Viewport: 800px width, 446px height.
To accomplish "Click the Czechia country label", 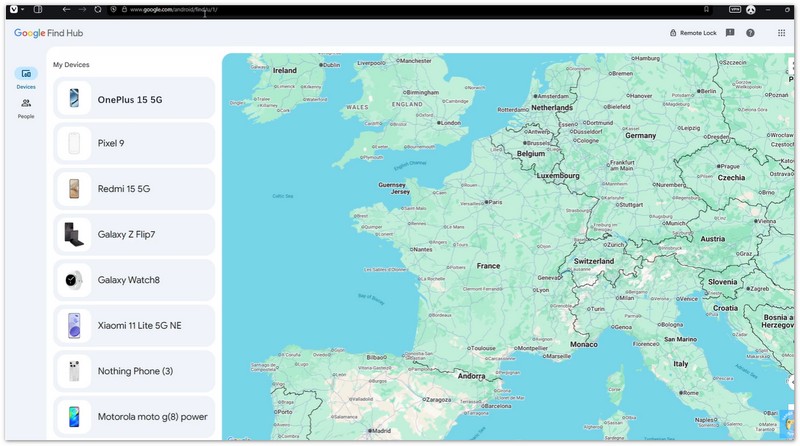I will 732,178.
